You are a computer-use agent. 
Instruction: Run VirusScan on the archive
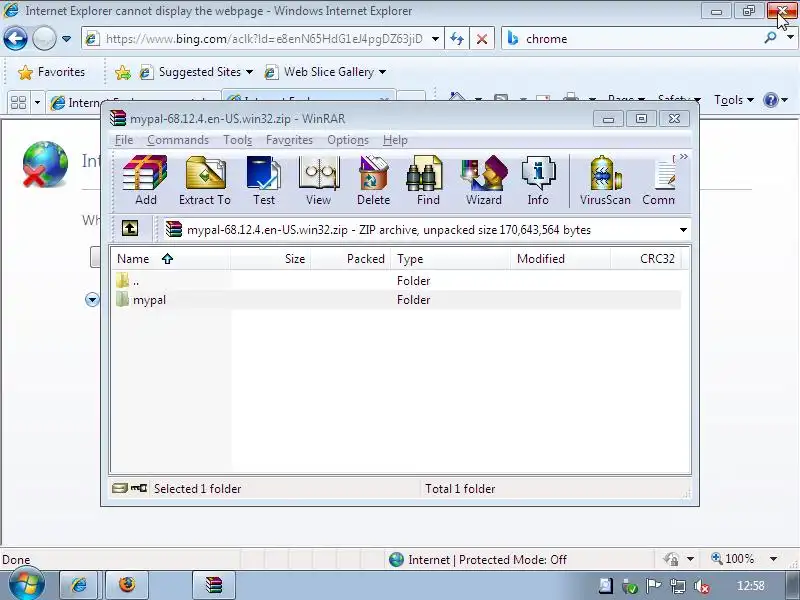point(605,181)
